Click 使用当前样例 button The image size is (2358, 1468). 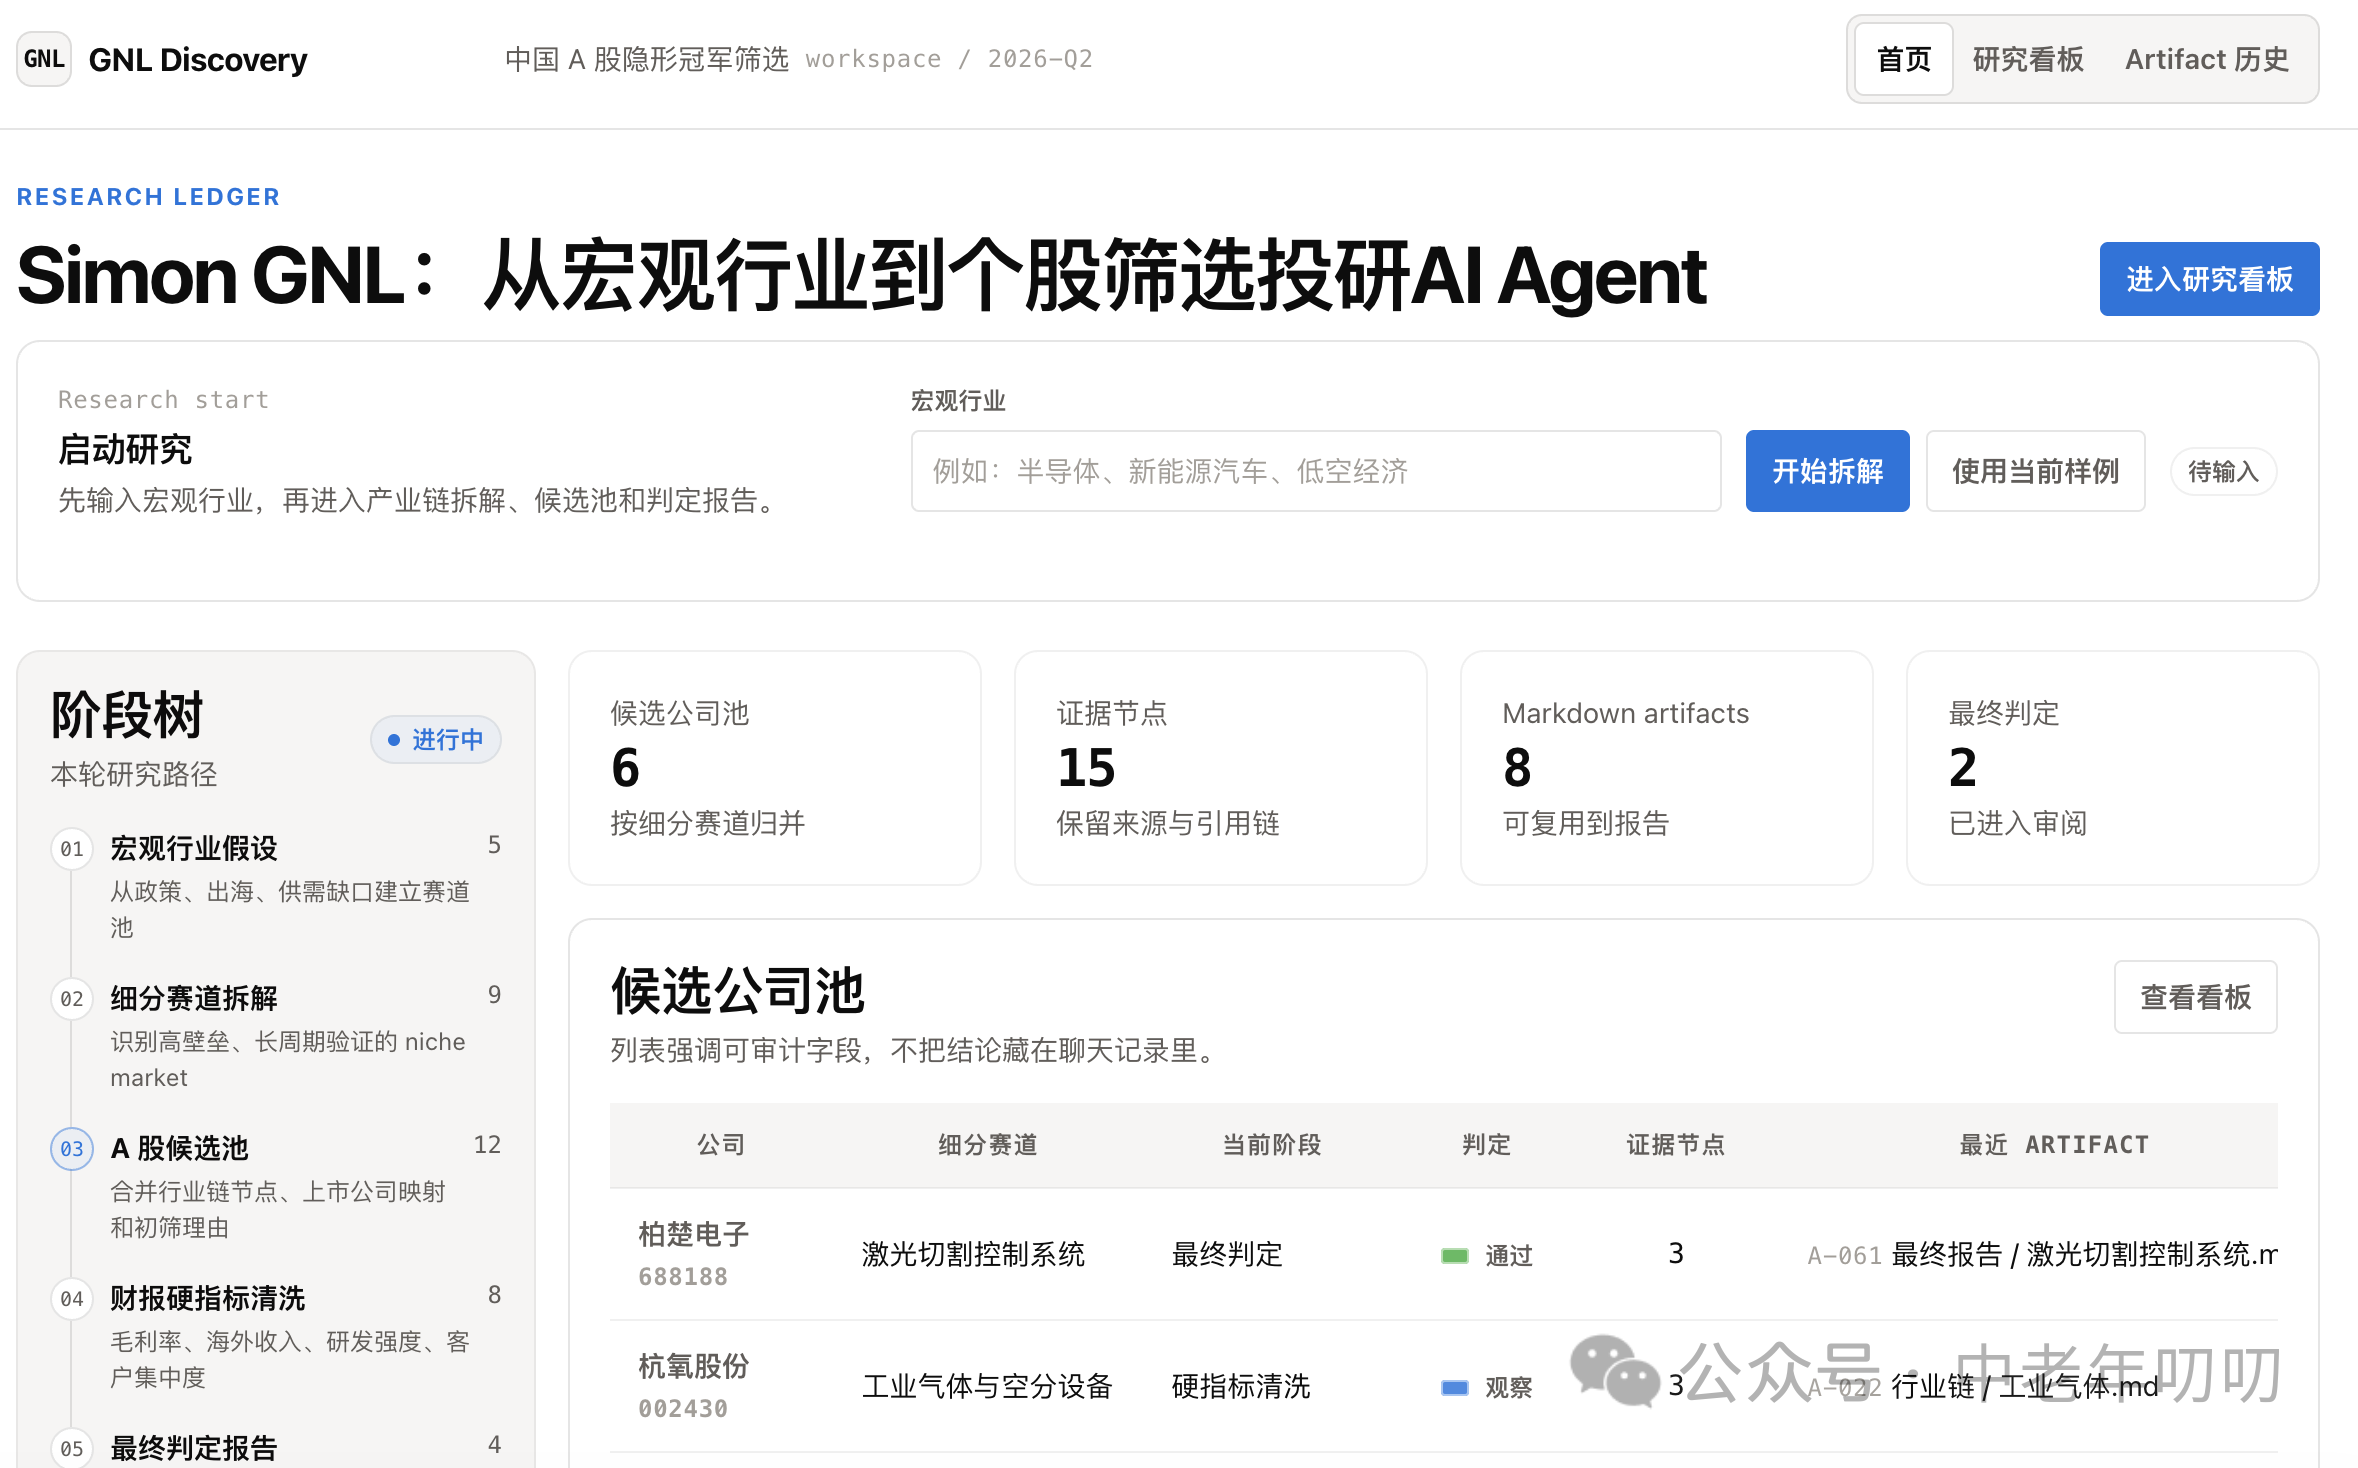pyautogui.click(x=2035, y=471)
